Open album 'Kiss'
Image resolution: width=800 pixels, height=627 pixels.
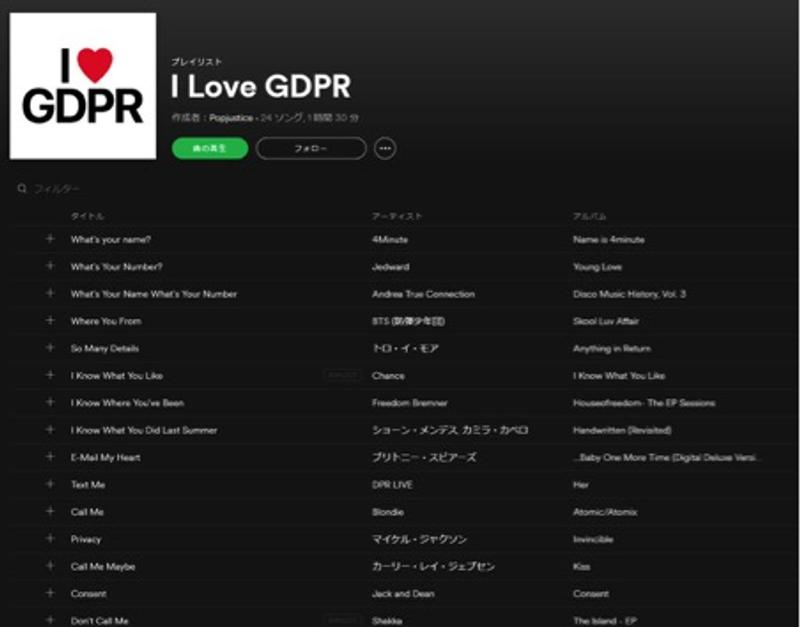click(582, 567)
